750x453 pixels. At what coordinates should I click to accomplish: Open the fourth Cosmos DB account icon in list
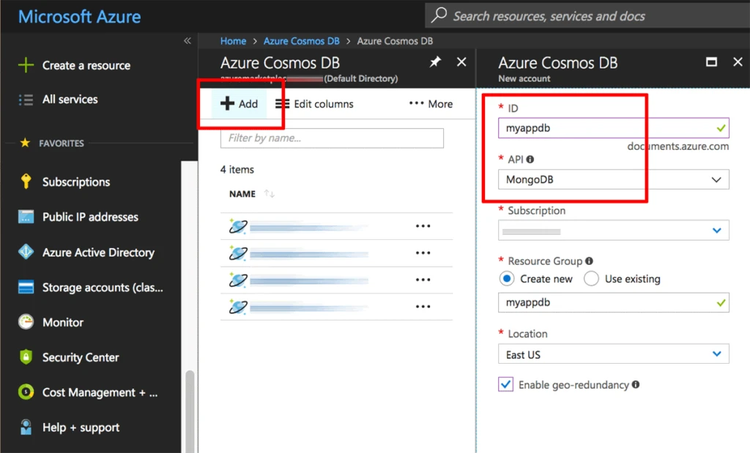(238, 306)
